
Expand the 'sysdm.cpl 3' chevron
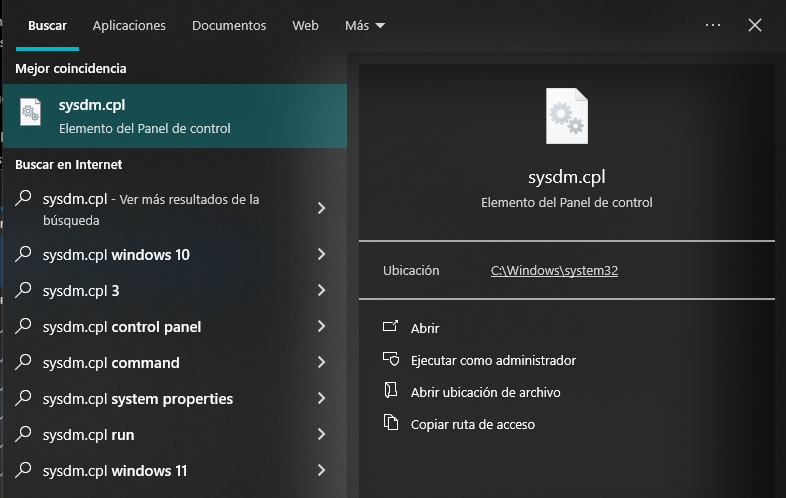click(321, 290)
